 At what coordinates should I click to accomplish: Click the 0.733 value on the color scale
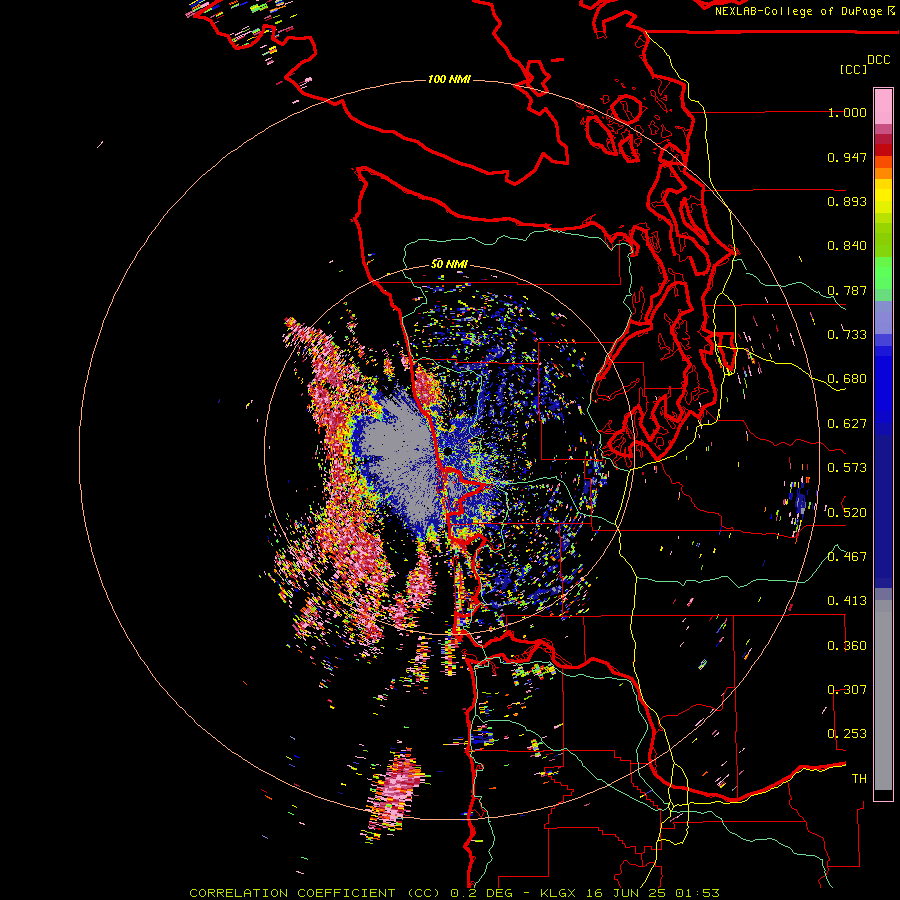tap(847, 335)
